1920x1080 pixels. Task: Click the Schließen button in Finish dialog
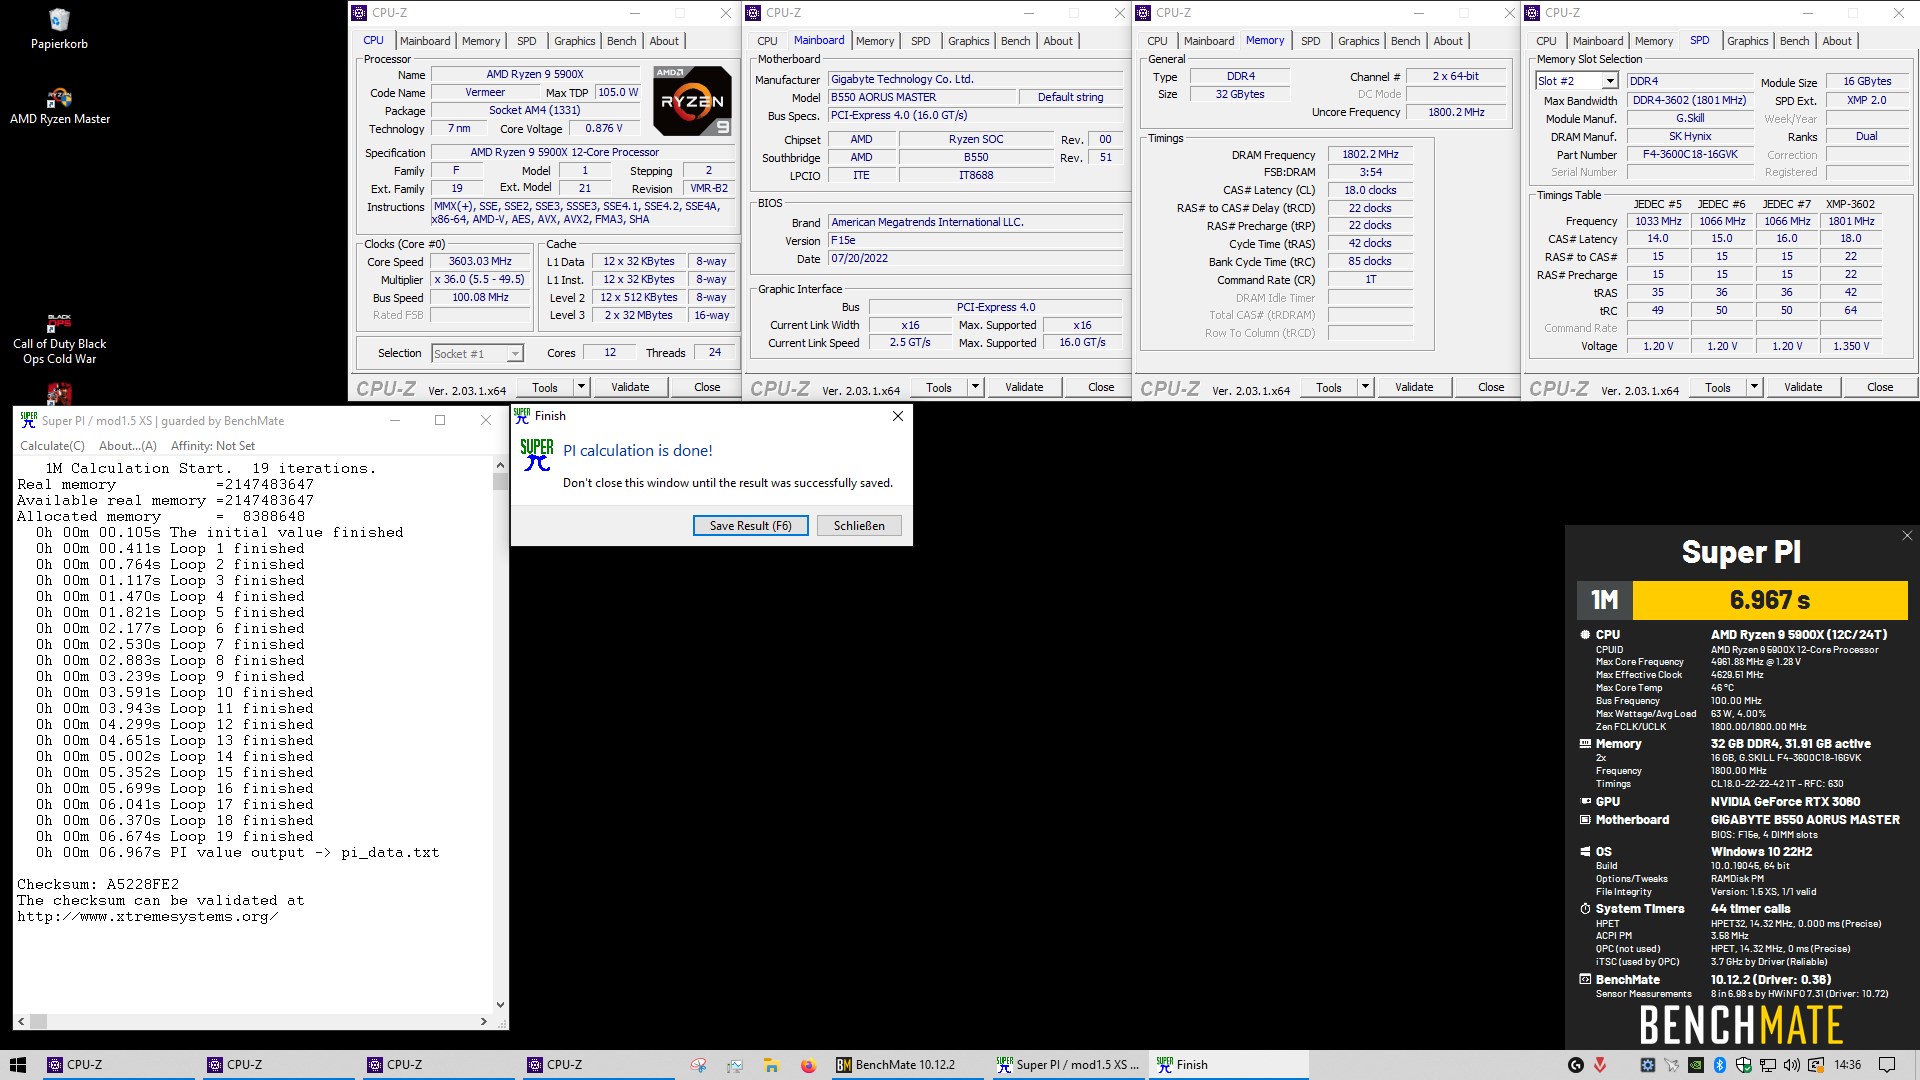[859, 526]
